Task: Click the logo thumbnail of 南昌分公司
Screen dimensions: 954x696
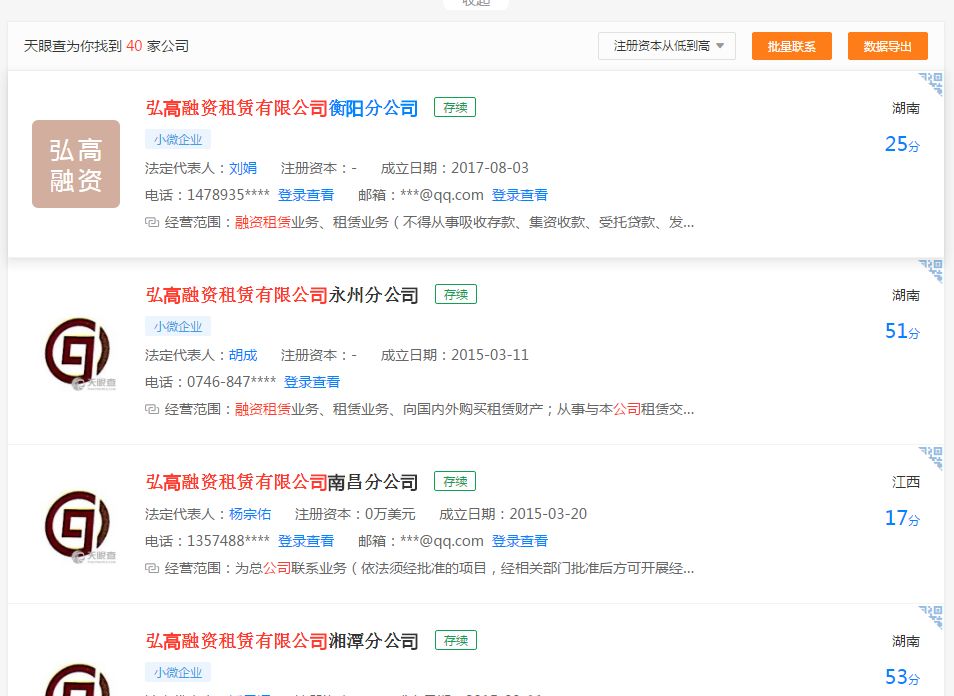Action: click(x=77, y=526)
